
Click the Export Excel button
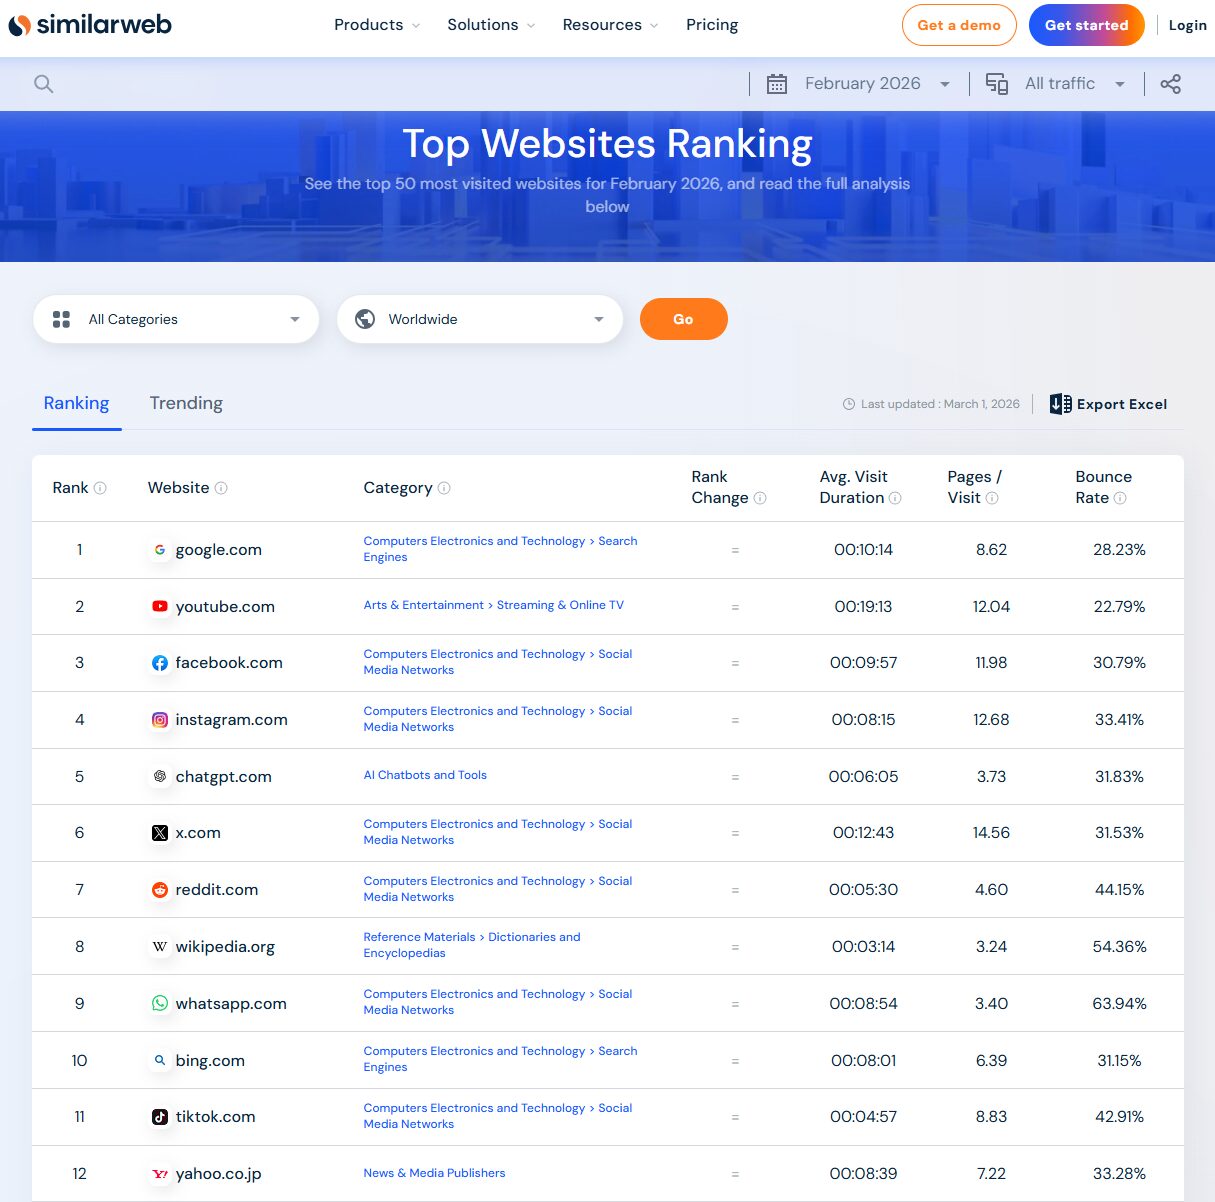pos(1108,404)
